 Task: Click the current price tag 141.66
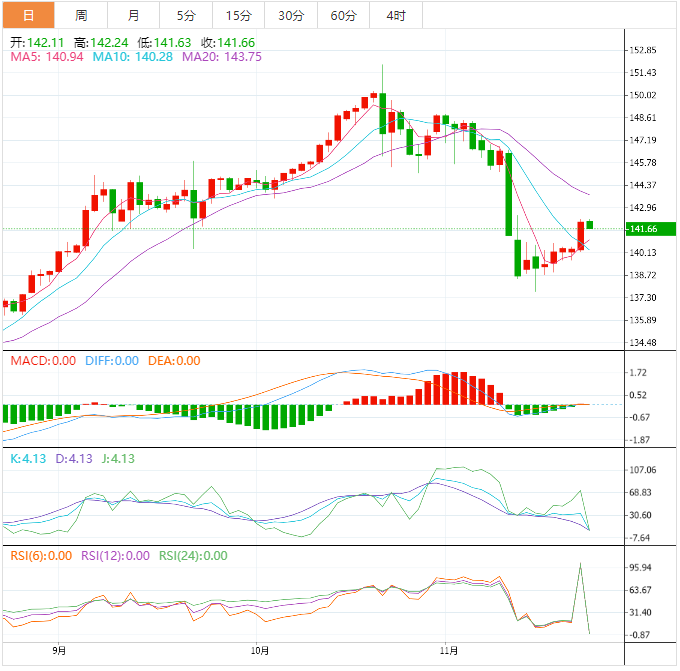(645, 229)
